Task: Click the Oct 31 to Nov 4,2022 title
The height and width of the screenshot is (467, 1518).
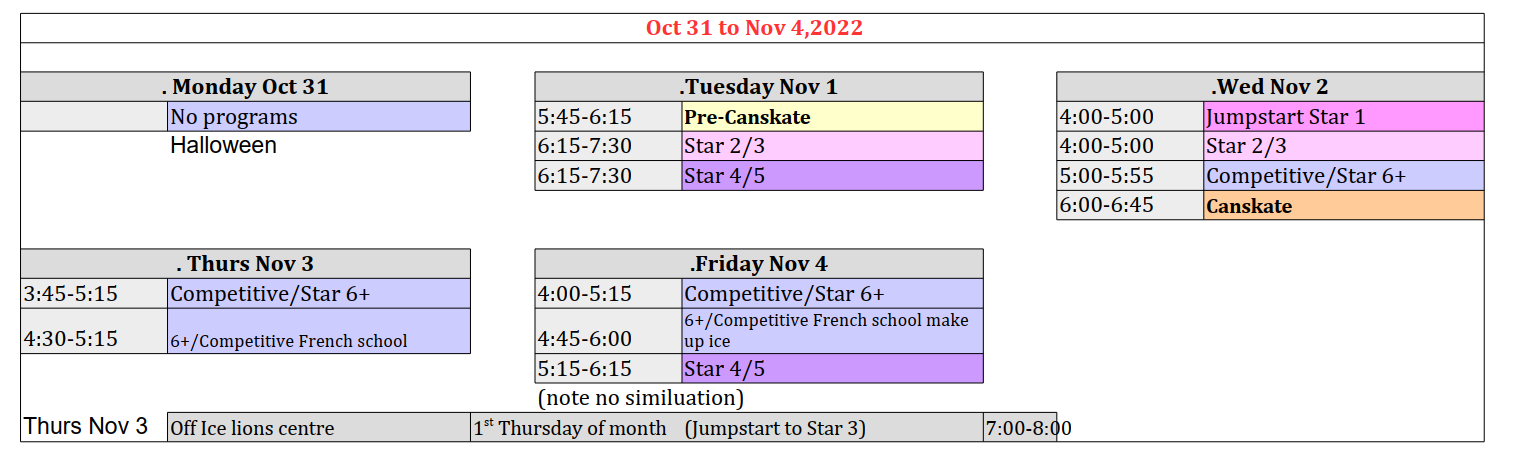Action: [753, 28]
